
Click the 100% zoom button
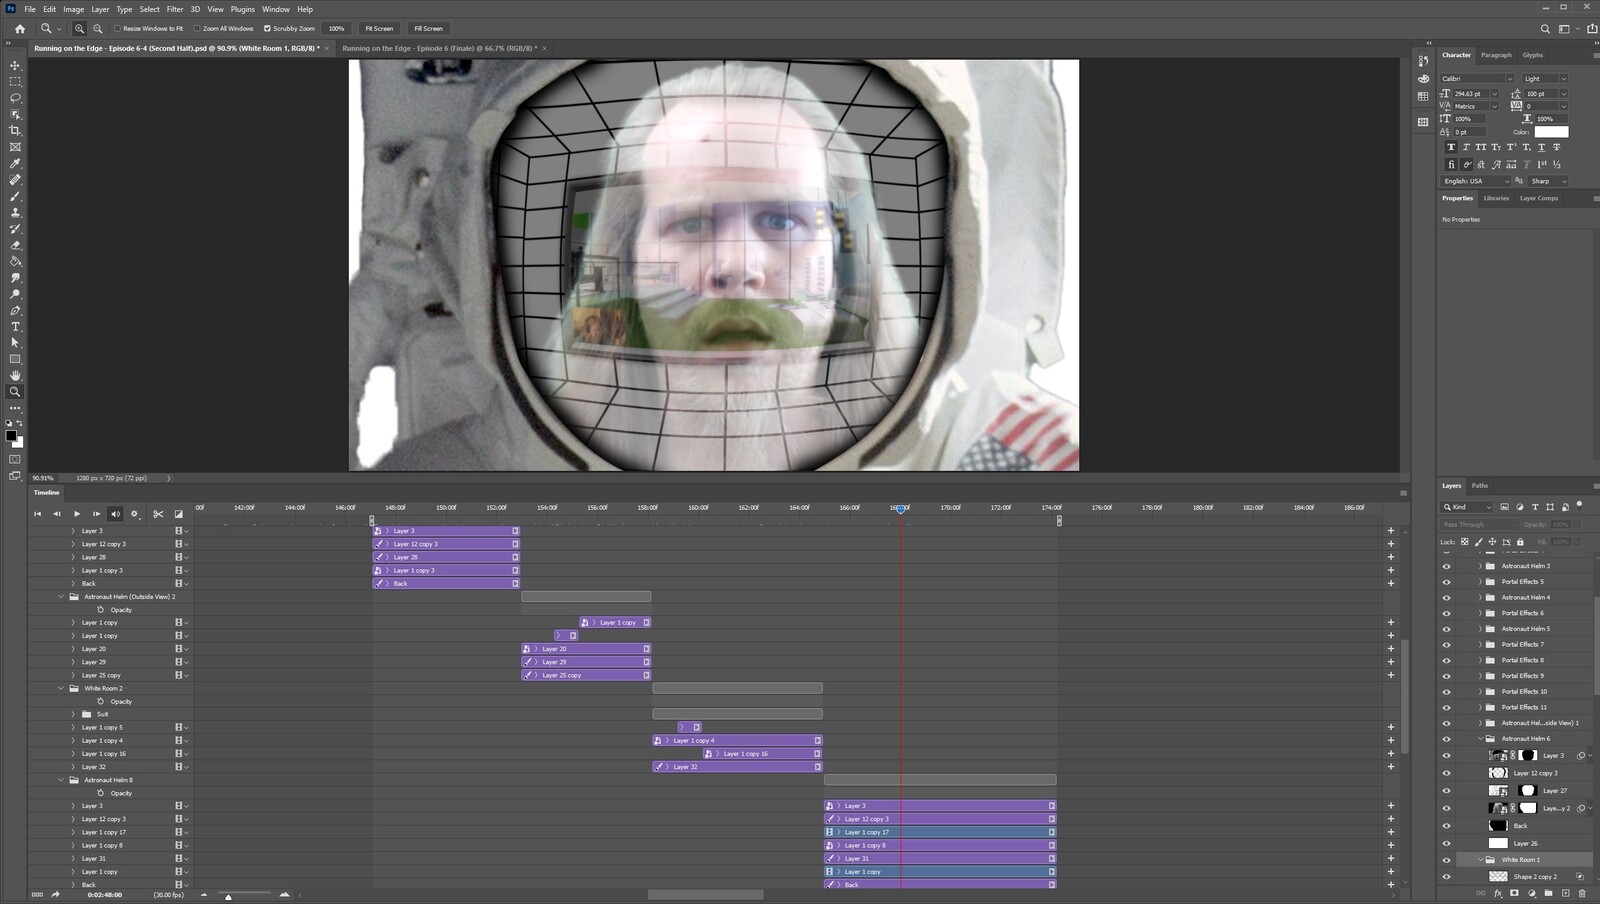coord(336,29)
